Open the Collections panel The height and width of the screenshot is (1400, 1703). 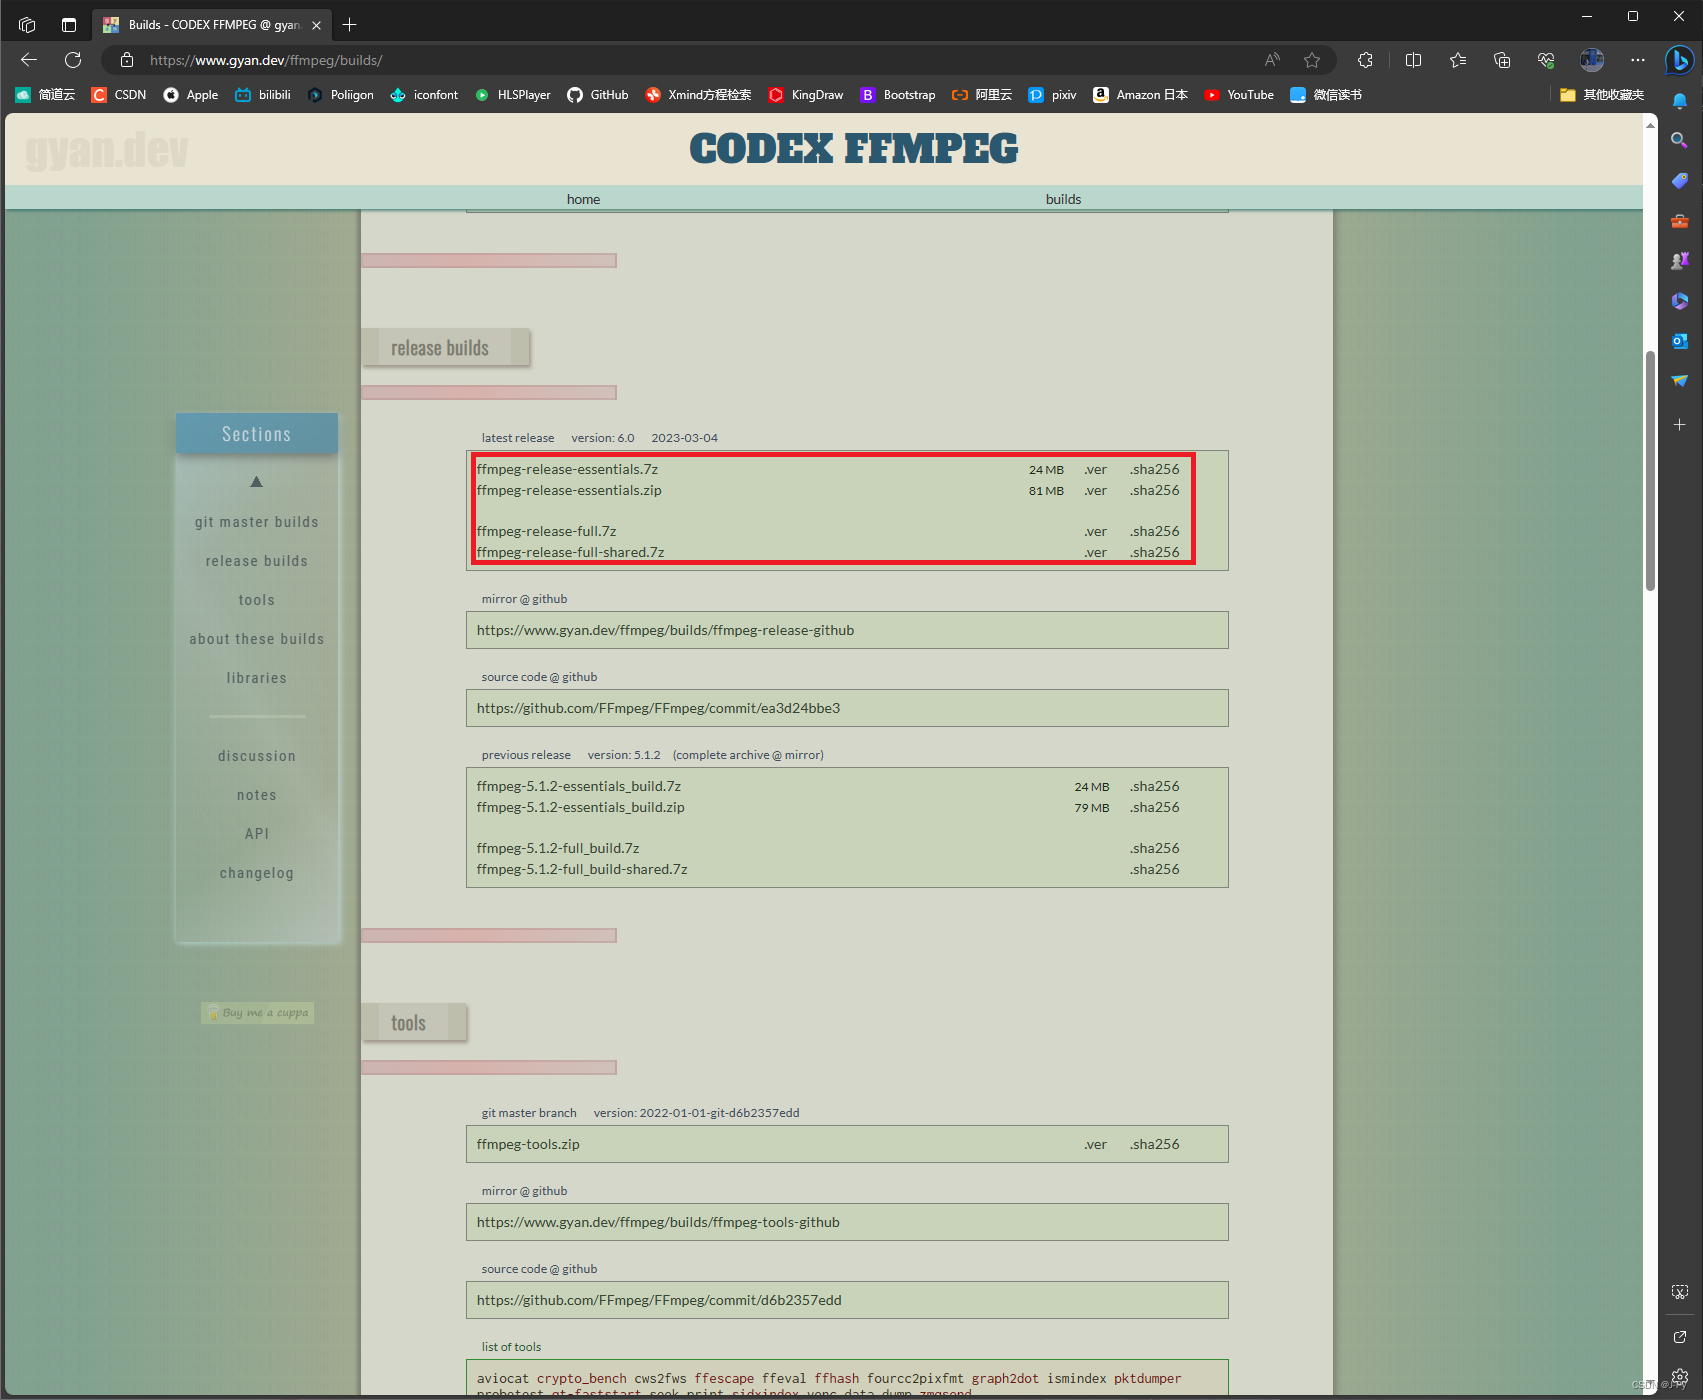(x=1502, y=60)
